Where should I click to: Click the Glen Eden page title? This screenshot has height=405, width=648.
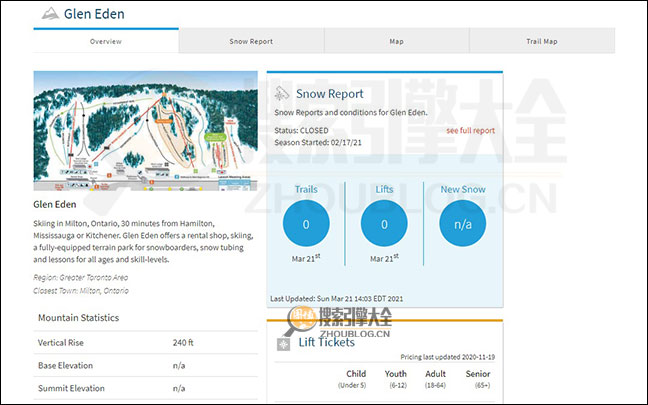[94, 14]
